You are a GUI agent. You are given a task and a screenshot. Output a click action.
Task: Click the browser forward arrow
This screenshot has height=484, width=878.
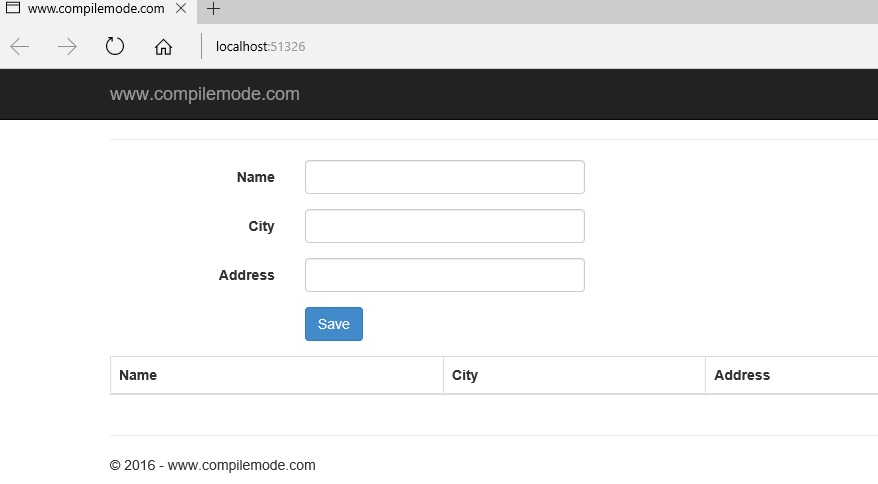pyautogui.click(x=67, y=47)
